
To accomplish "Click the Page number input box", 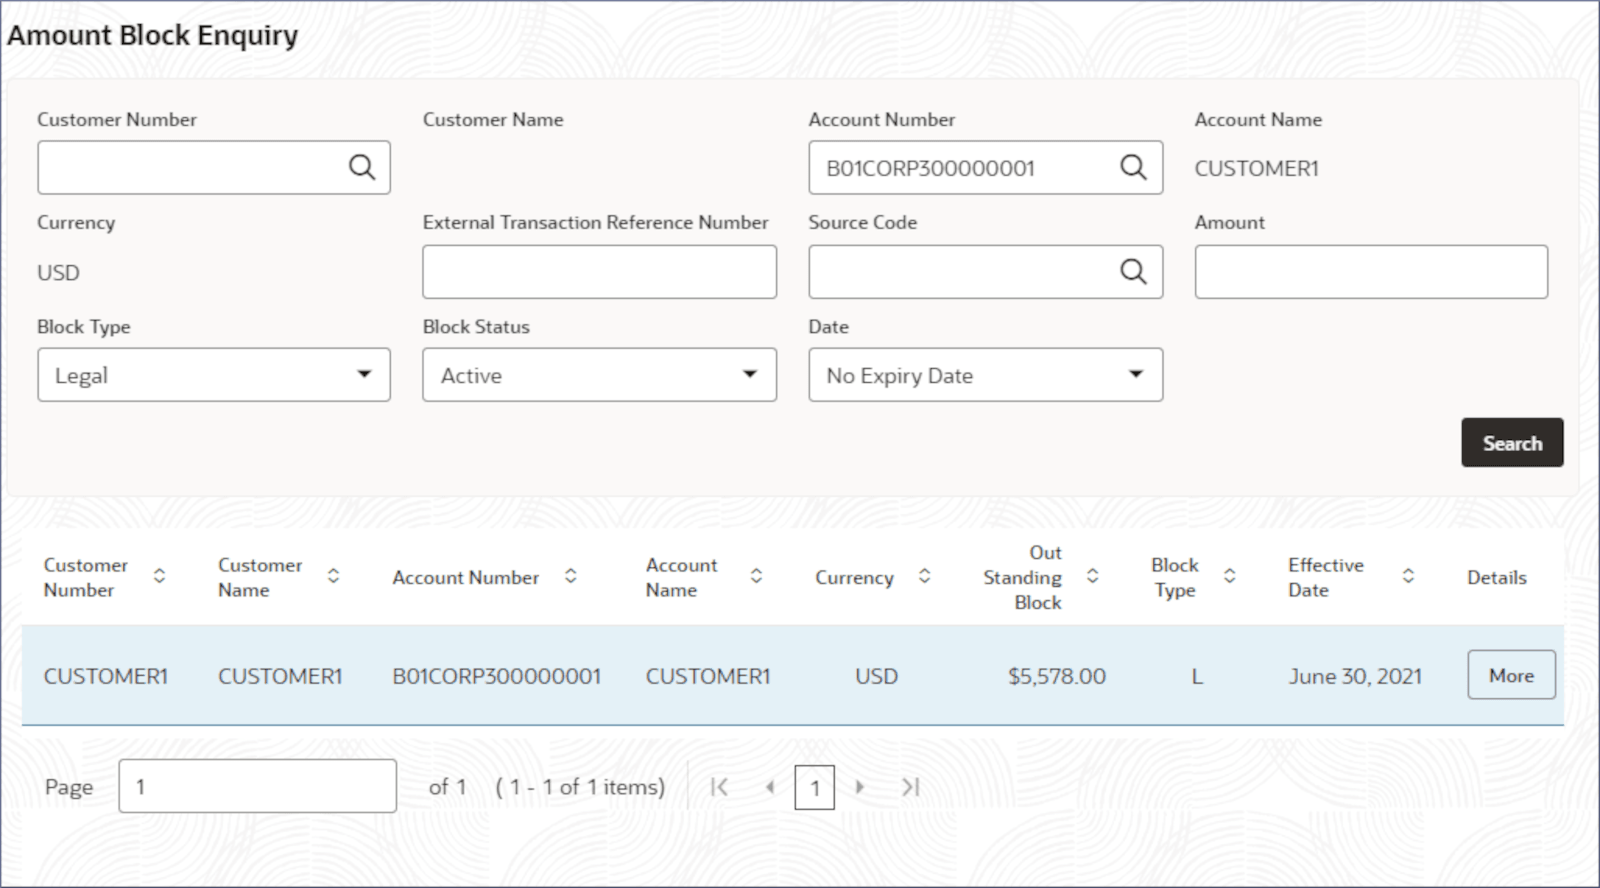I will [x=257, y=787].
